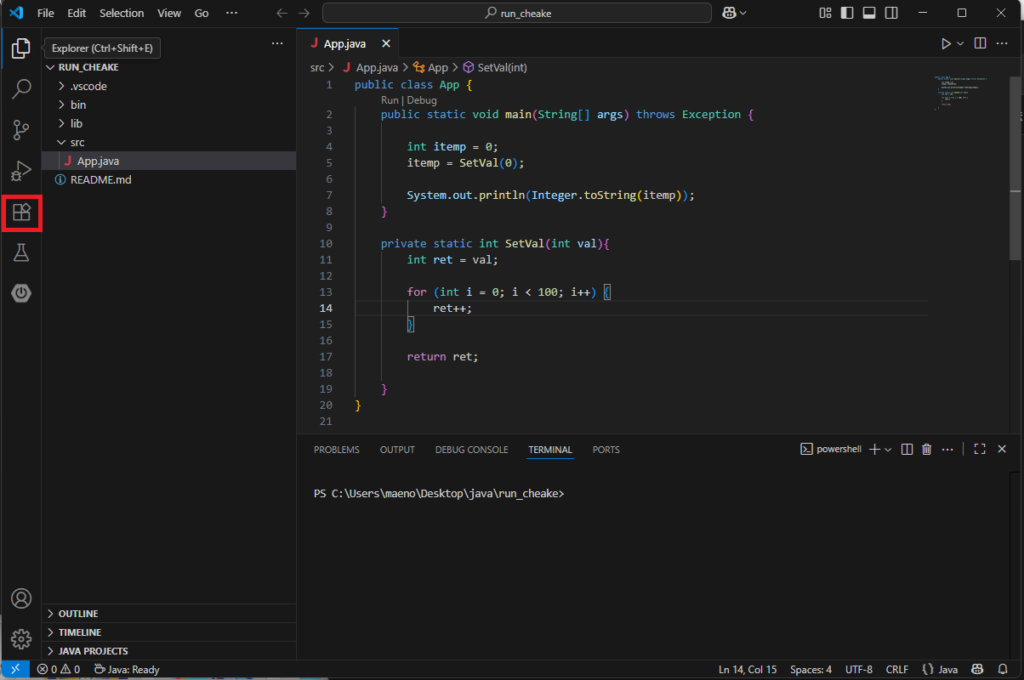
Task: Open the editor More Actions ellipsis
Action: [1002, 44]
